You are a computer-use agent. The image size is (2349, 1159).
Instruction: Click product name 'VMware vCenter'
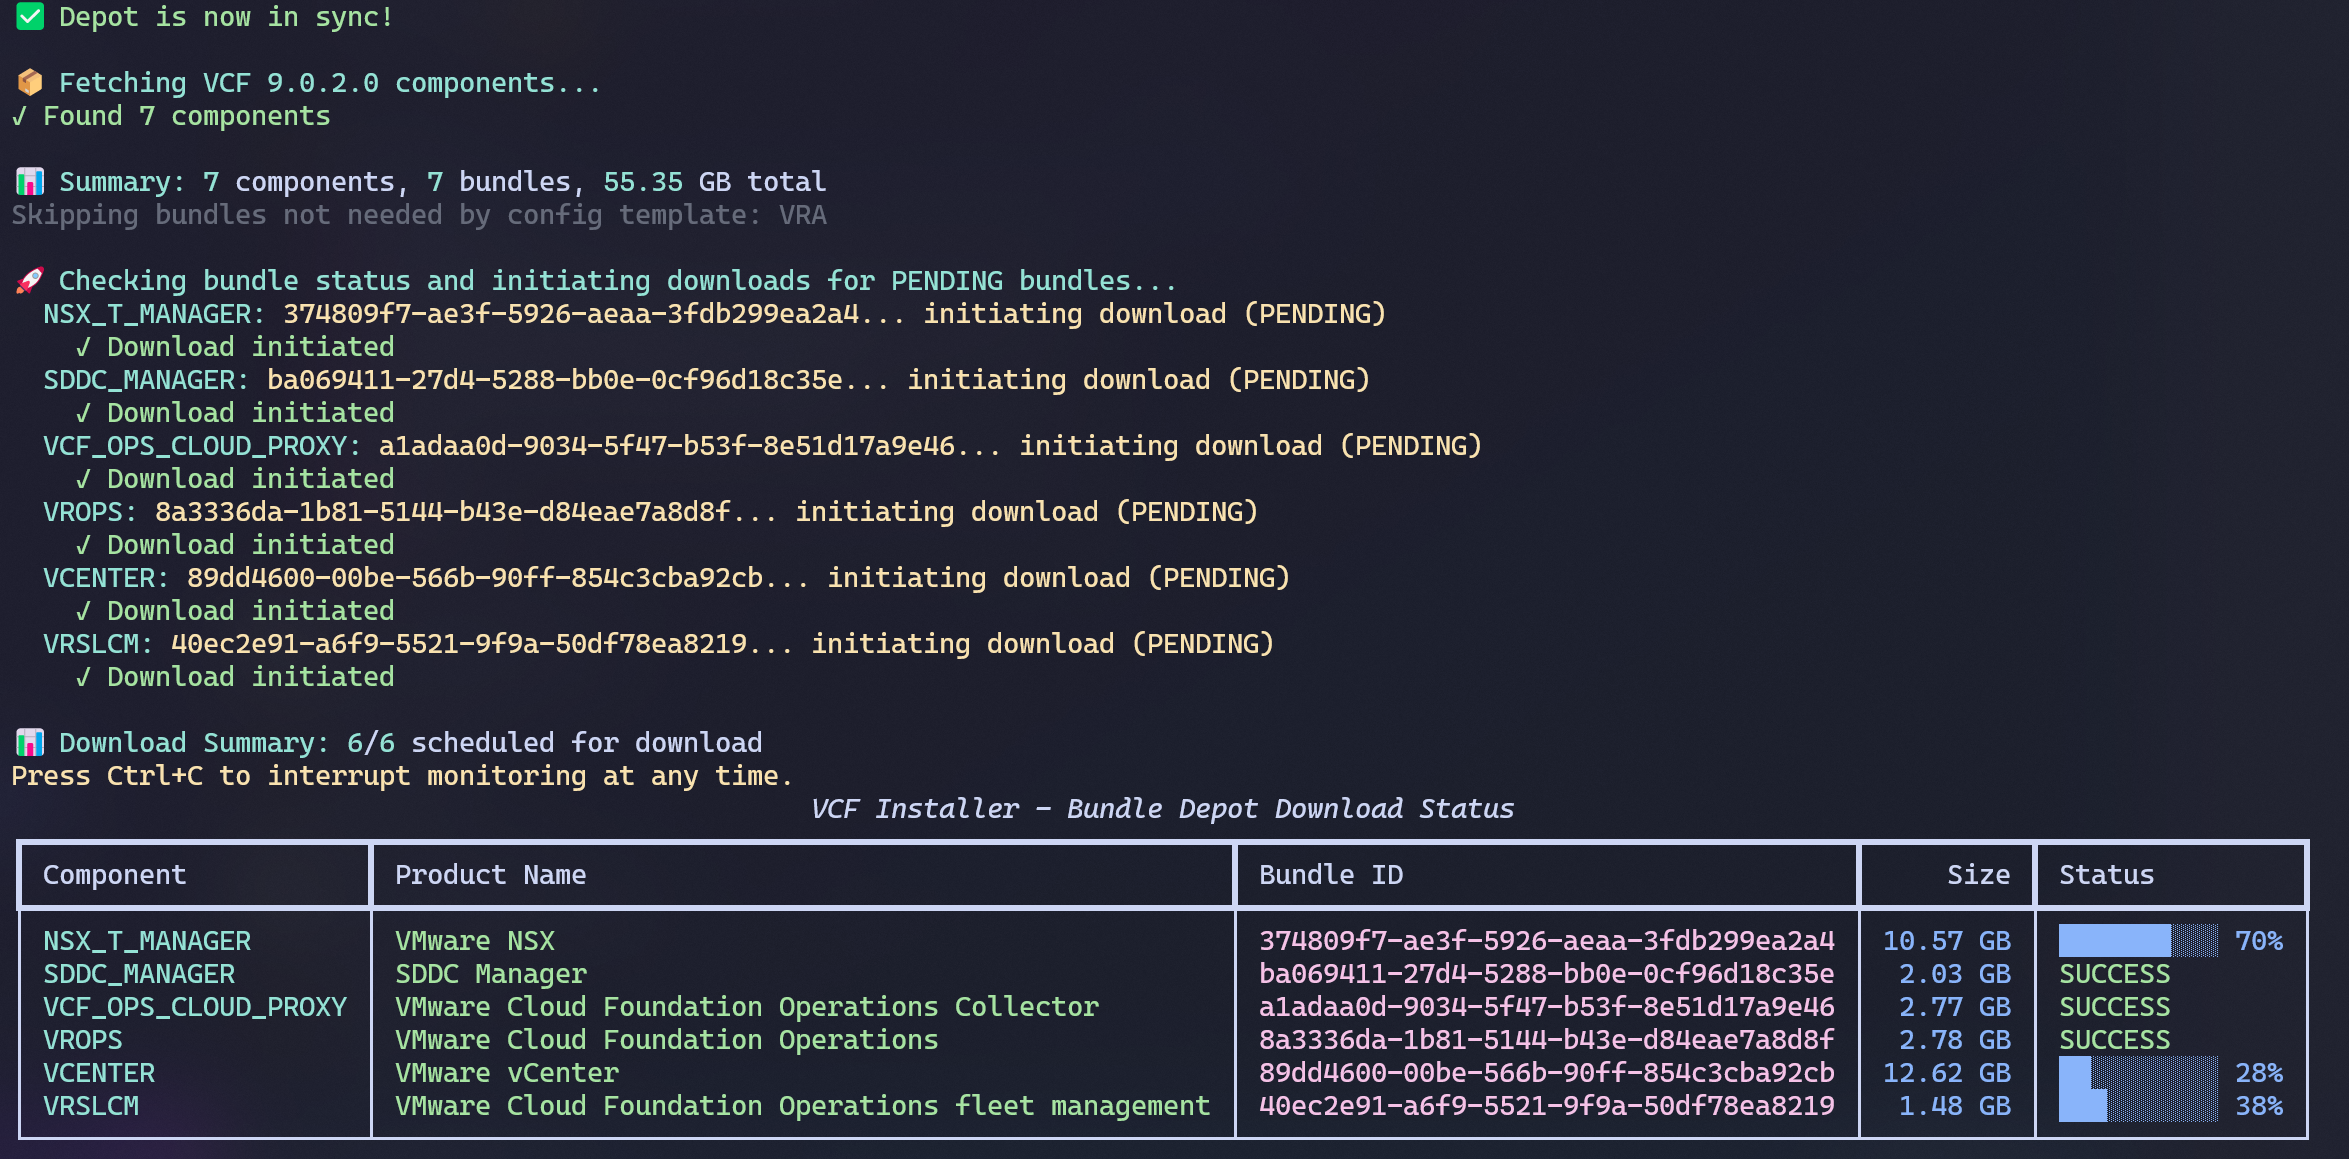[506, 1073]
